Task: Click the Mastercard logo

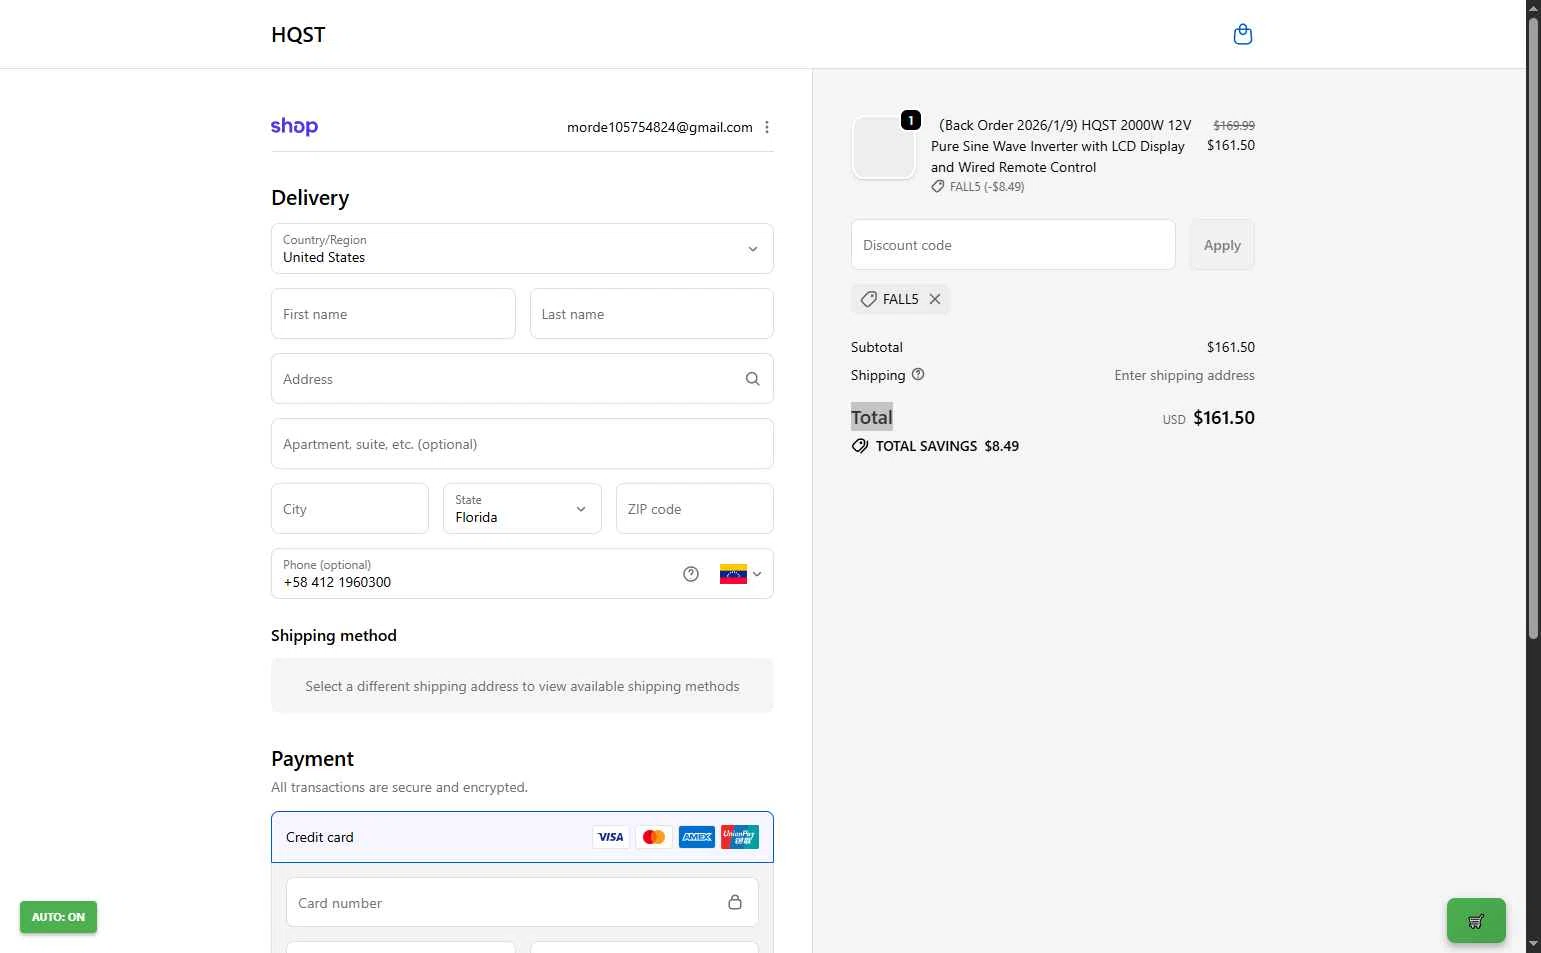Action: (x=654, y=837)
